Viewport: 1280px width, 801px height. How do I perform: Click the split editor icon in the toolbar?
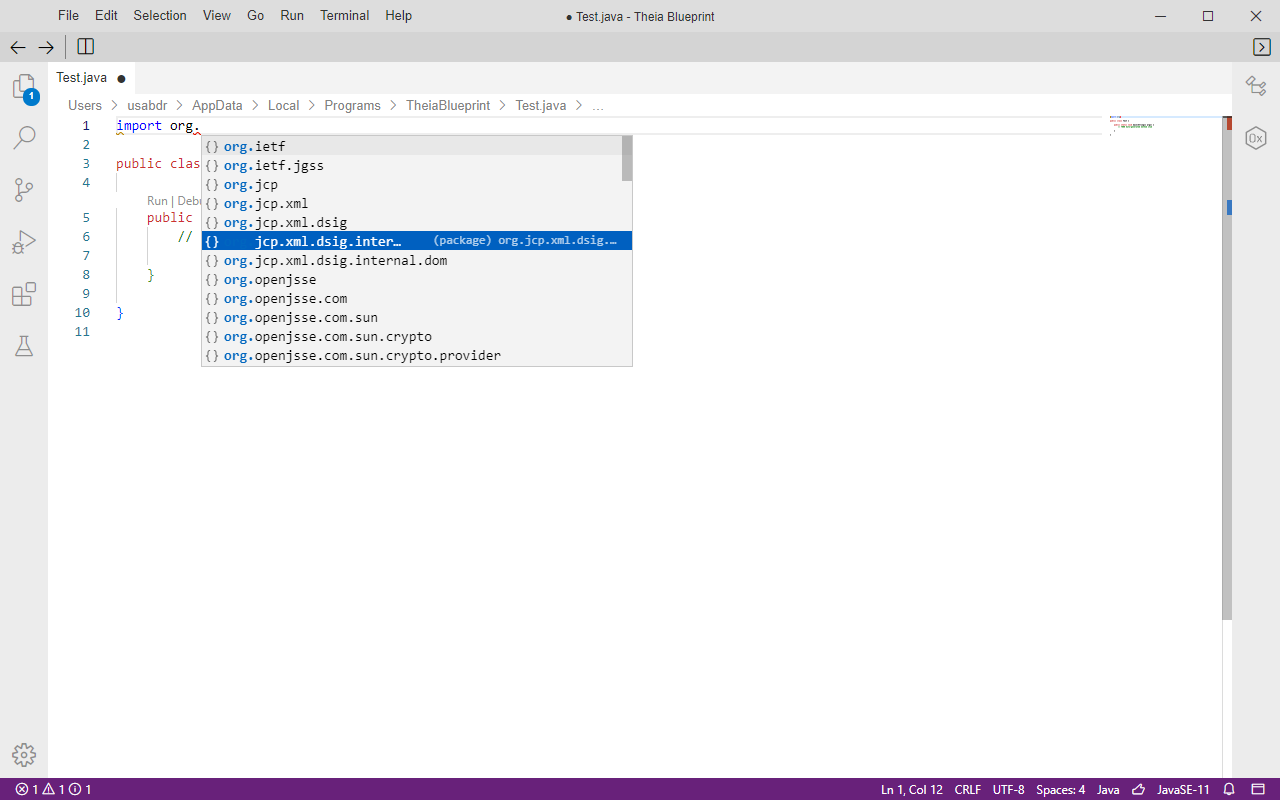(85, 46)
